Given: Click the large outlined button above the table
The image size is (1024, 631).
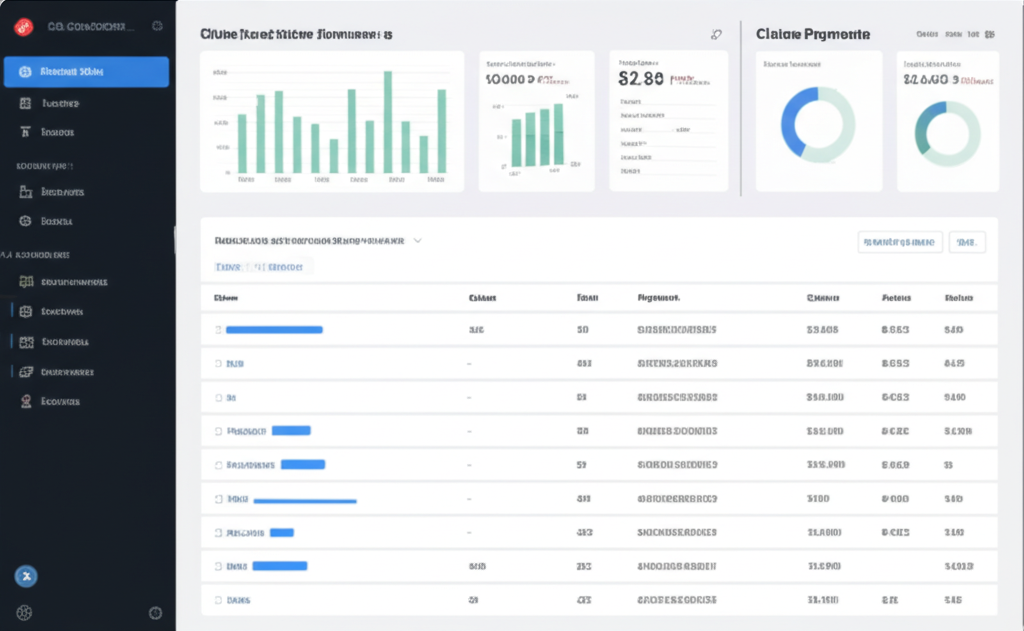Looking at the screenshot, I should (x=897, y=241).
